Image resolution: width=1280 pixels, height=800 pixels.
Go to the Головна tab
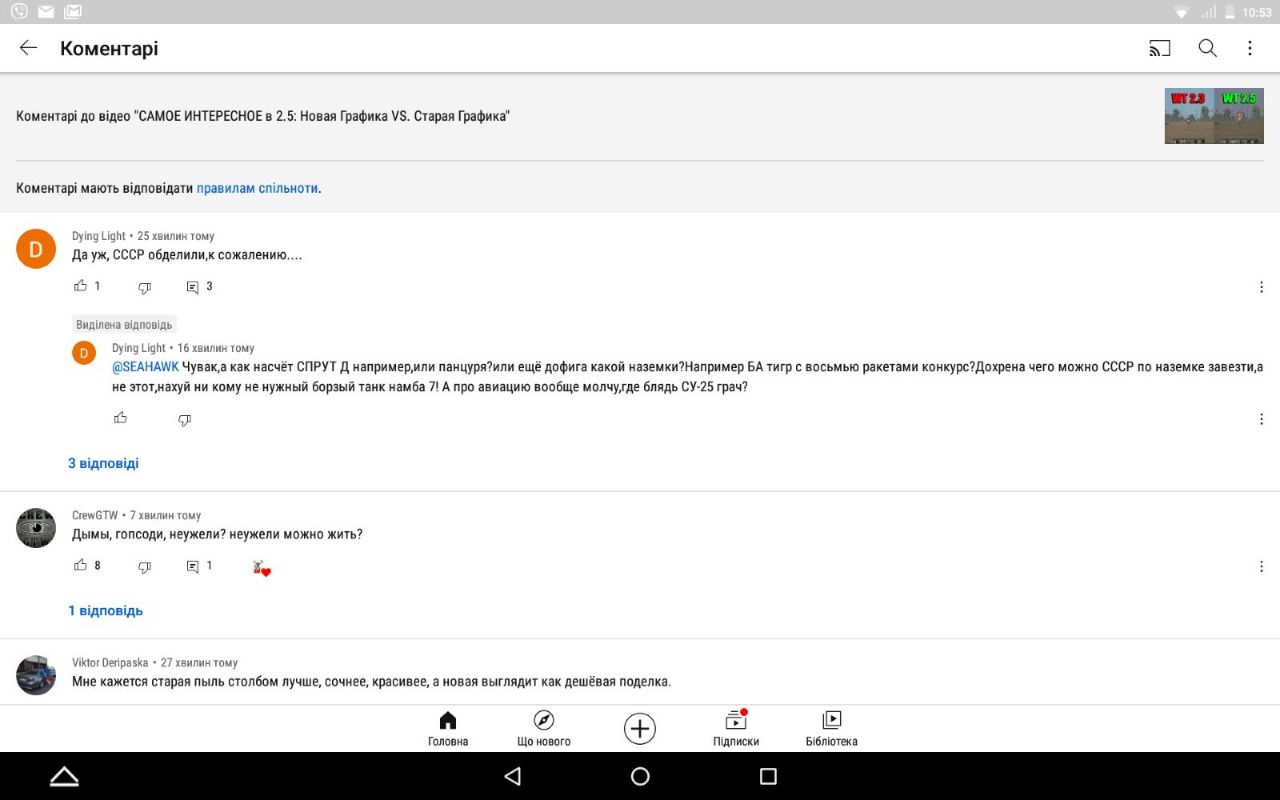pyautogui.click(x=448, y=729)
